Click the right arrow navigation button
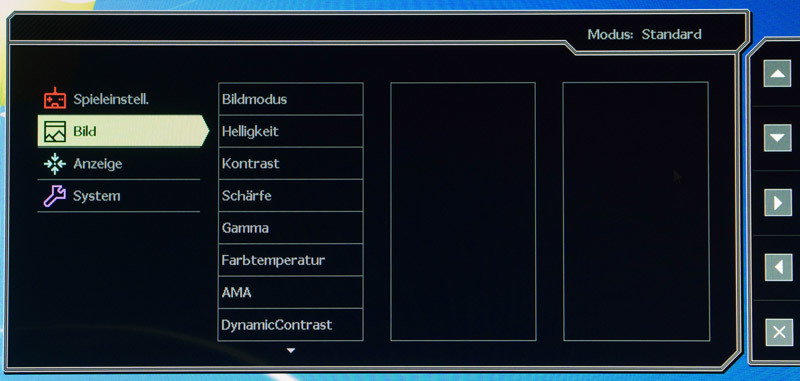Viewport: 800px width, 381px height. 778,202
